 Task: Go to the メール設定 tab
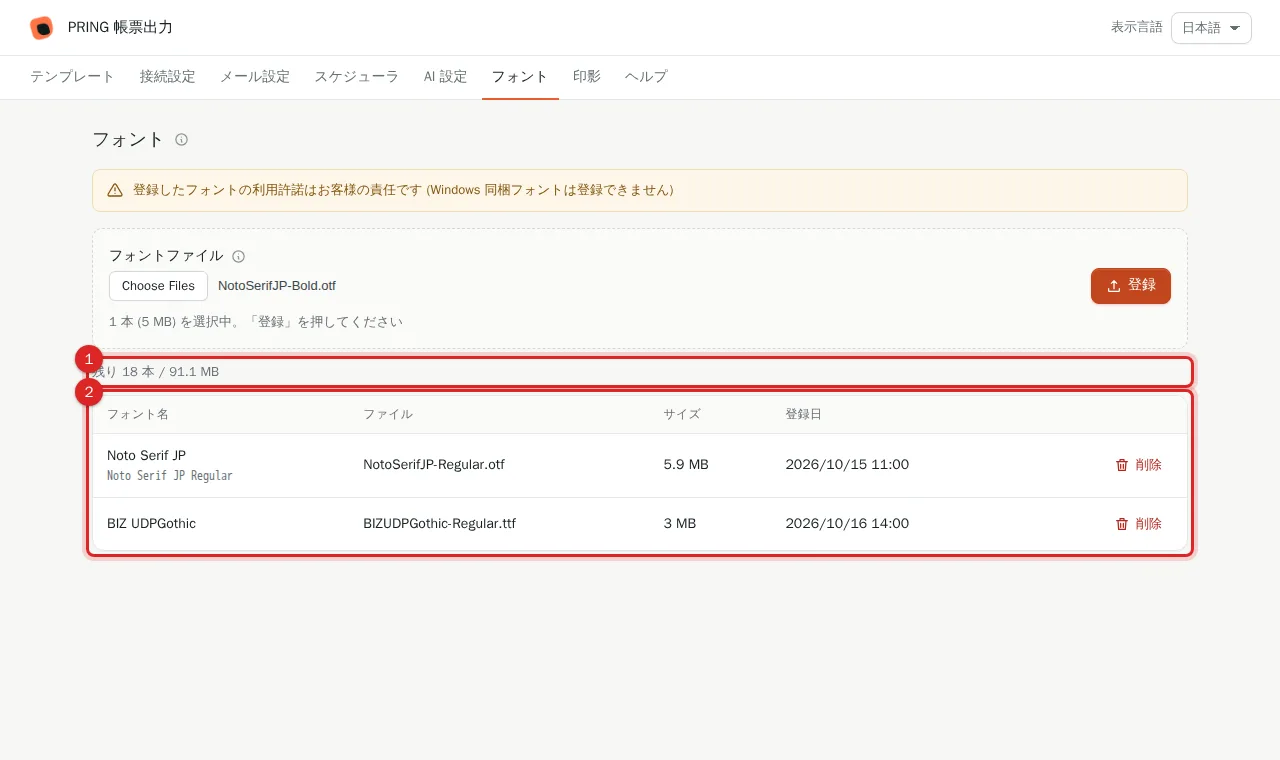point(255,77)
